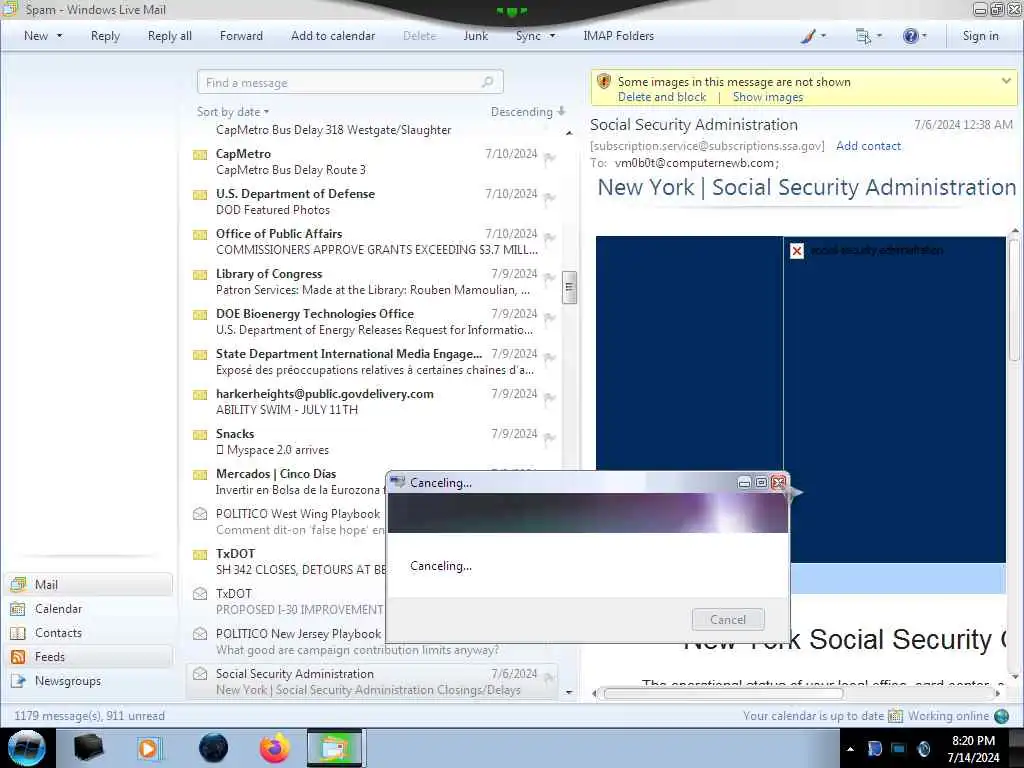This screenshot has height=768, width=1024.
Task: Click the security shield icon in warning bar
Action: coord(603,82)
